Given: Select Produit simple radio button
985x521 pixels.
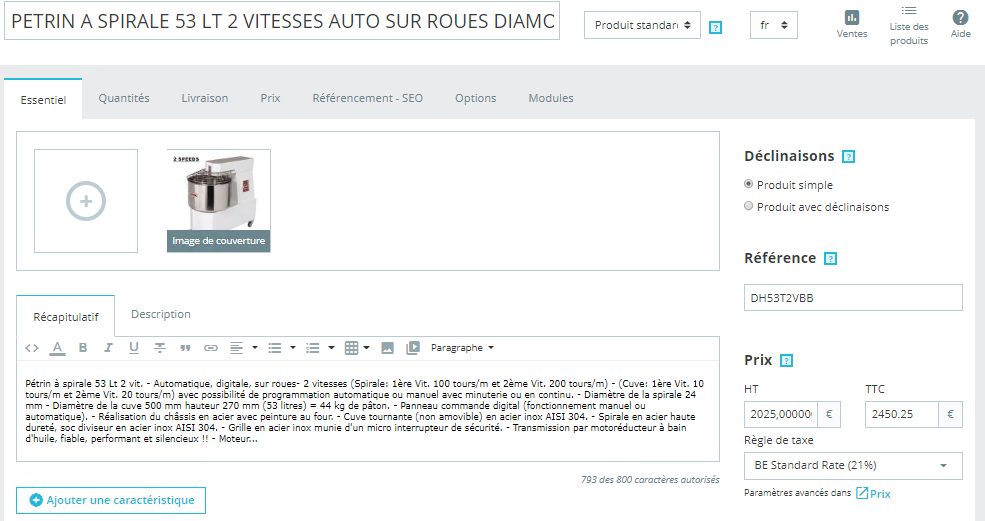Looking at the screenshot, I should pyautogui.click(x=748, y=184).
